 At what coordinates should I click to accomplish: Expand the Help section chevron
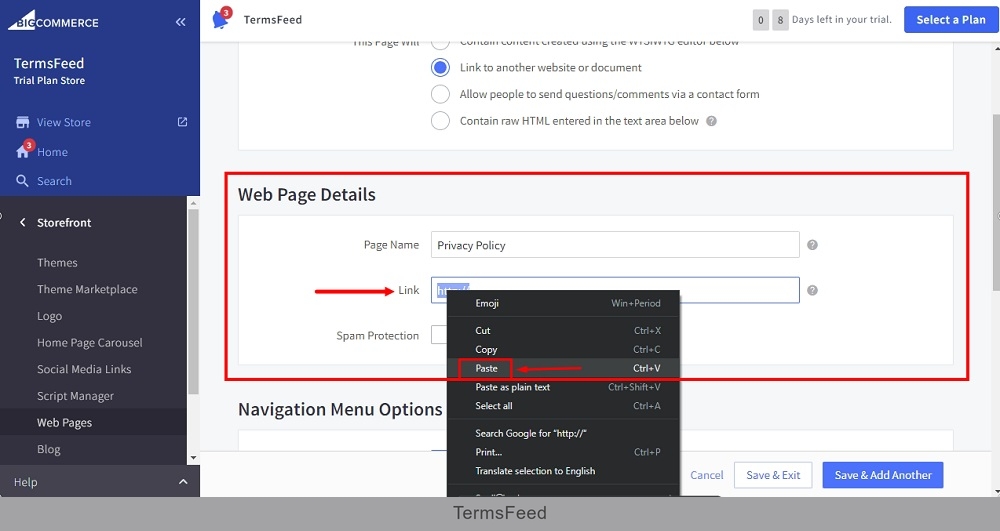(x=183, y=482)
